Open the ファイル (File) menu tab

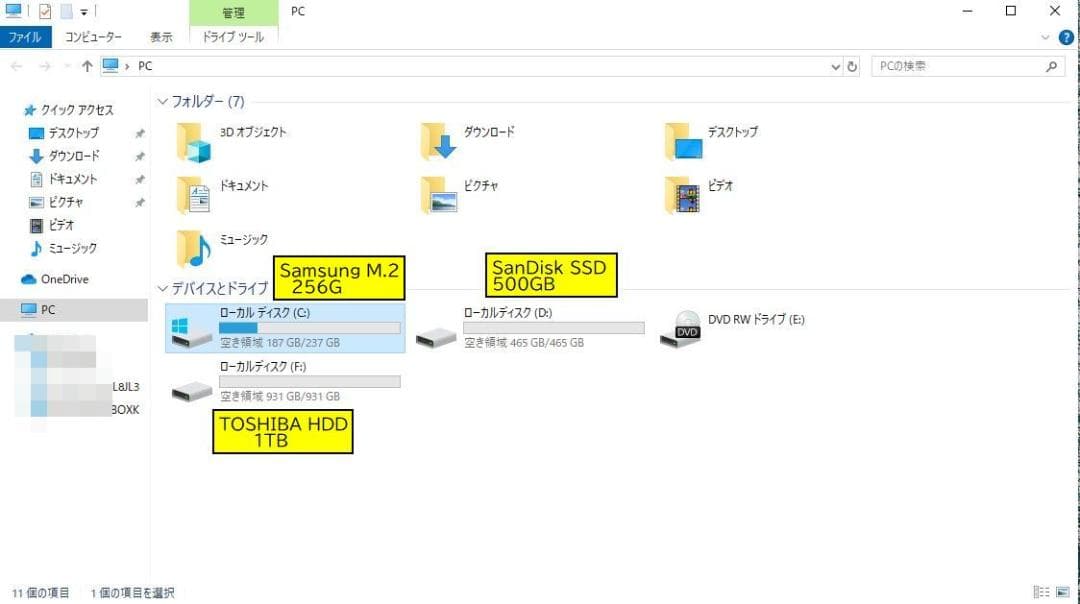25,37
